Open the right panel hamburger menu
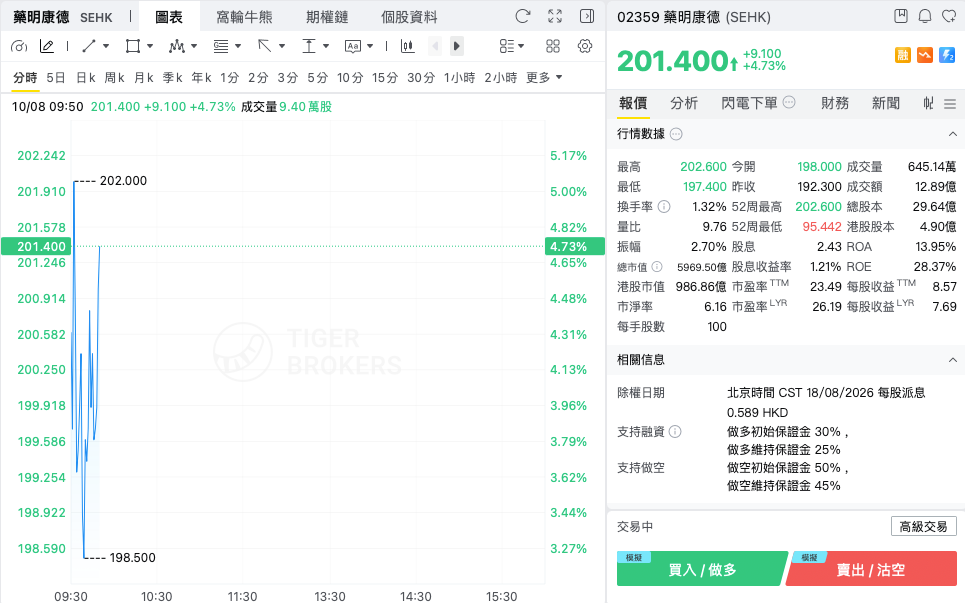Screen dimensions: 965x603 point(950,104)
